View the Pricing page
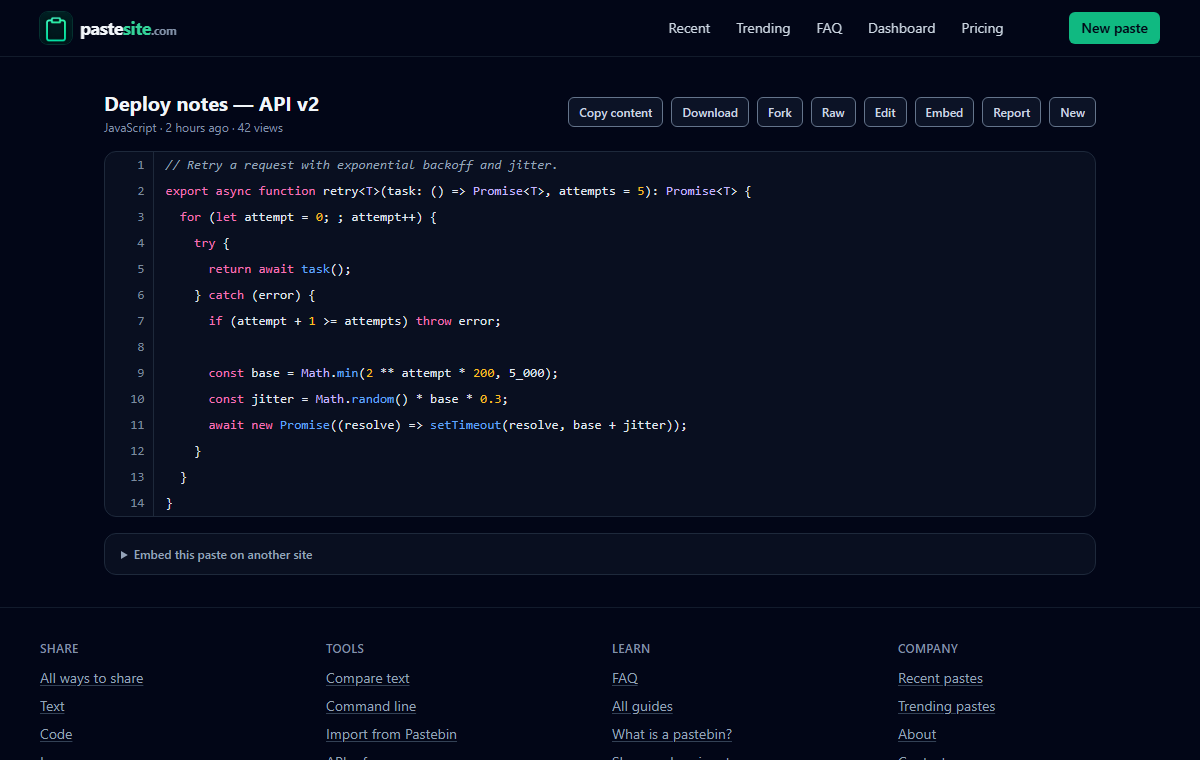 [x=982, y=28]
